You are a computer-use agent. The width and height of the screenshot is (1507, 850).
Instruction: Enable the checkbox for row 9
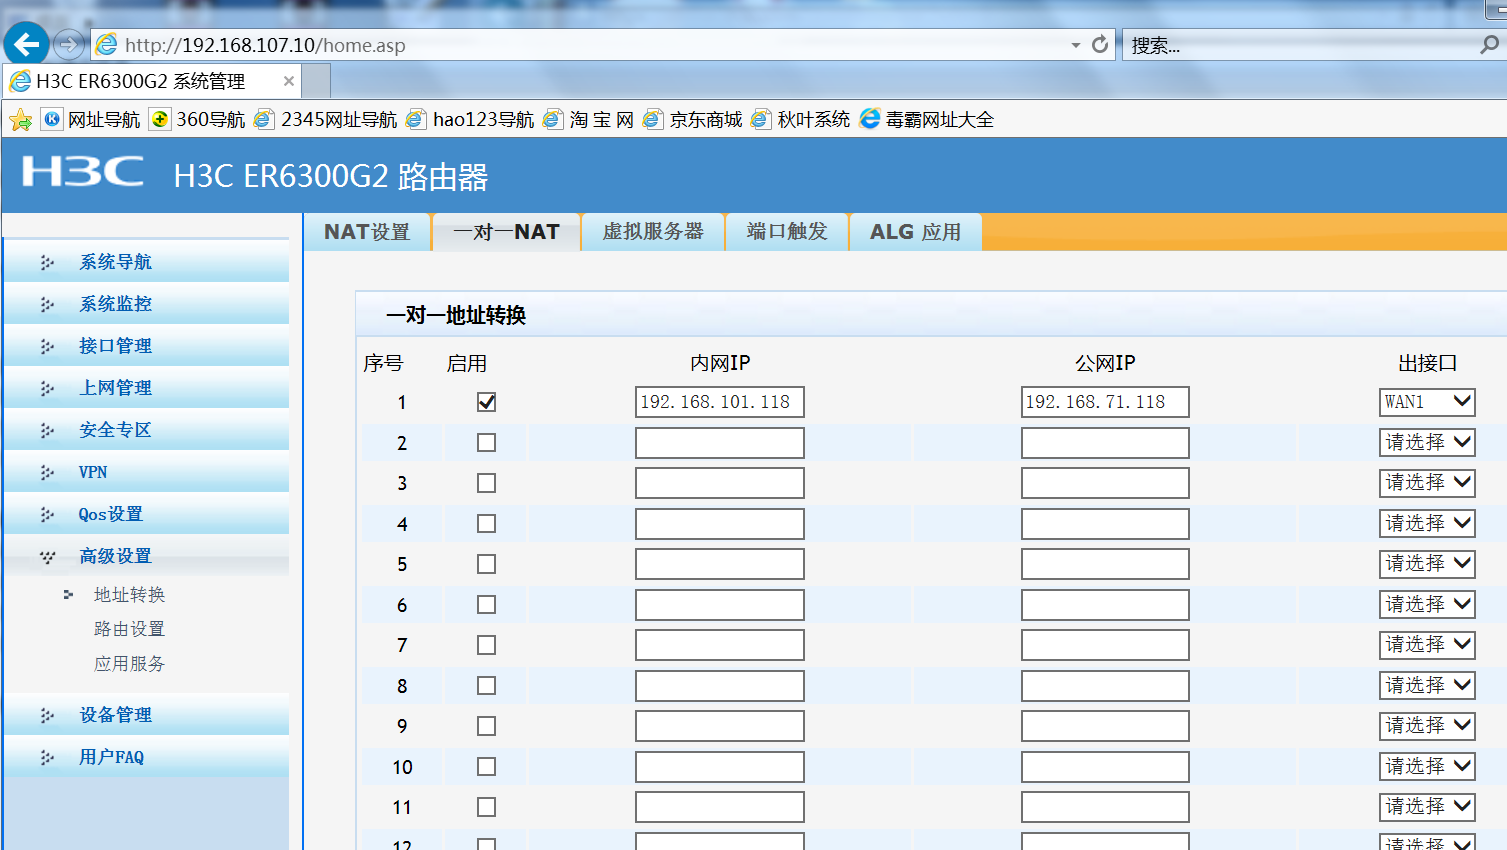click(x=486, y=726)
